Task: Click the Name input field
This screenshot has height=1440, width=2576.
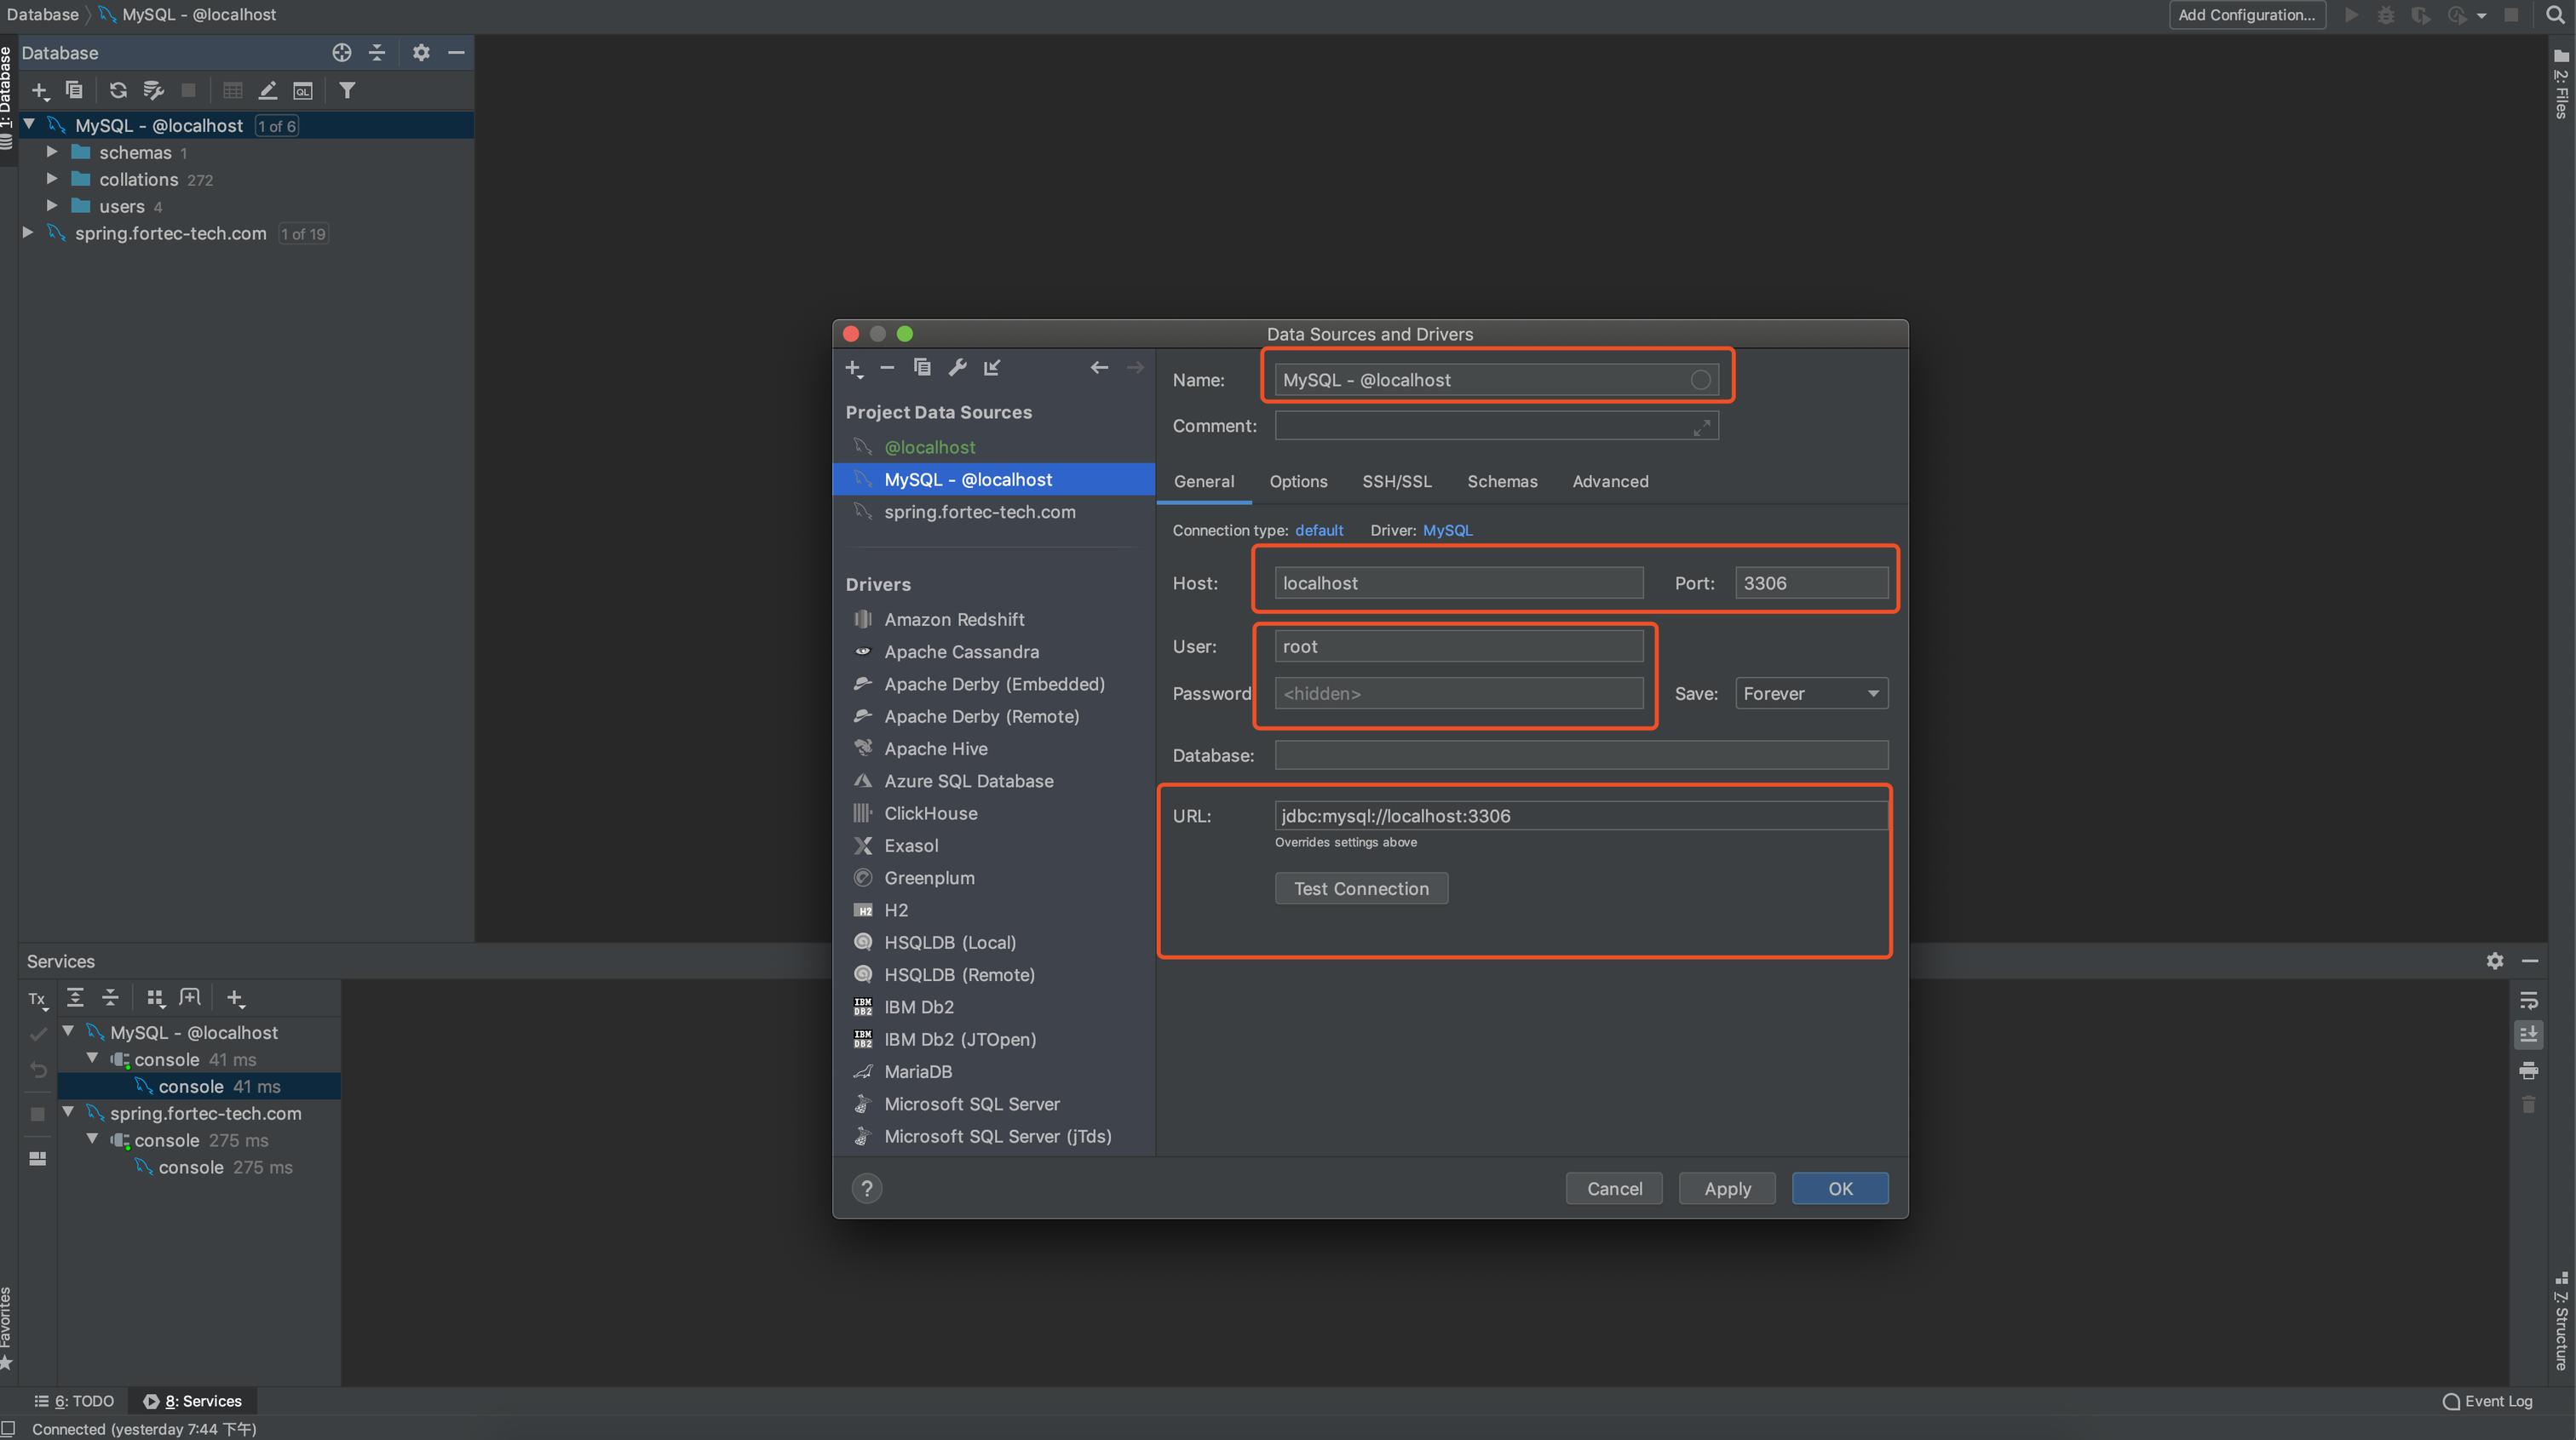Action: 1496,380
